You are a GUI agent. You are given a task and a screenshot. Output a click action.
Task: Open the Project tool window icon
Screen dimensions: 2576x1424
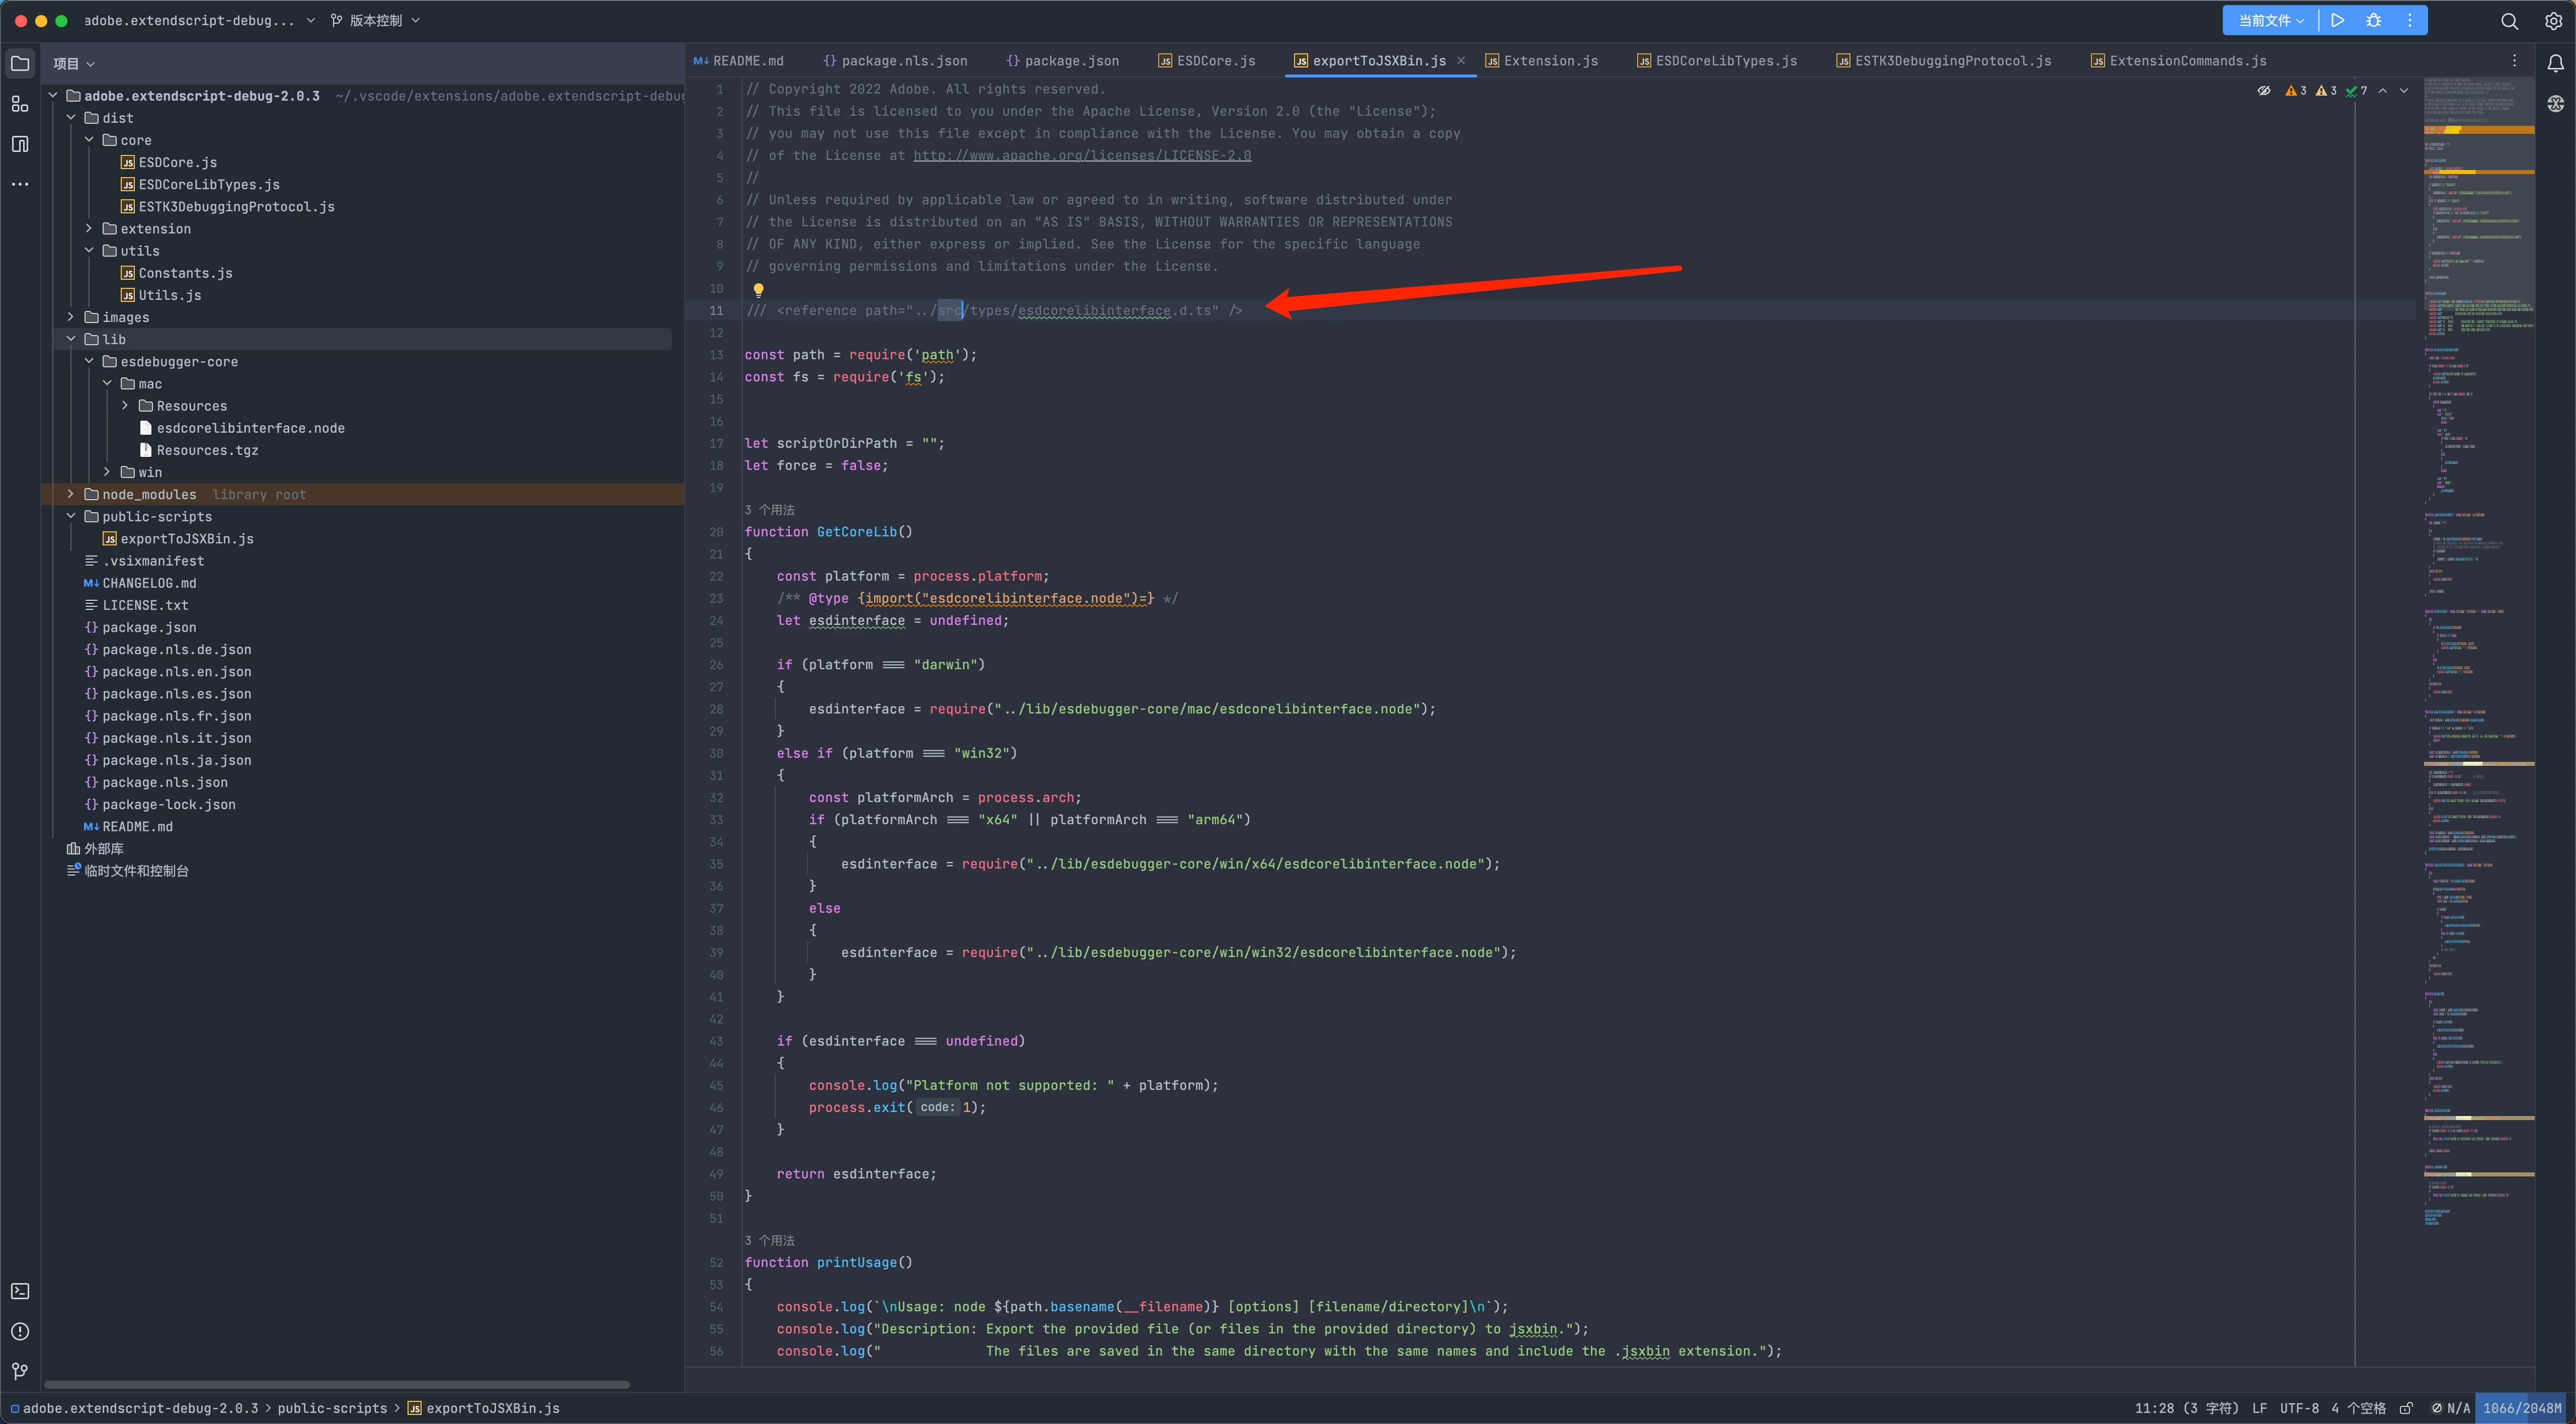pos(20,63)
